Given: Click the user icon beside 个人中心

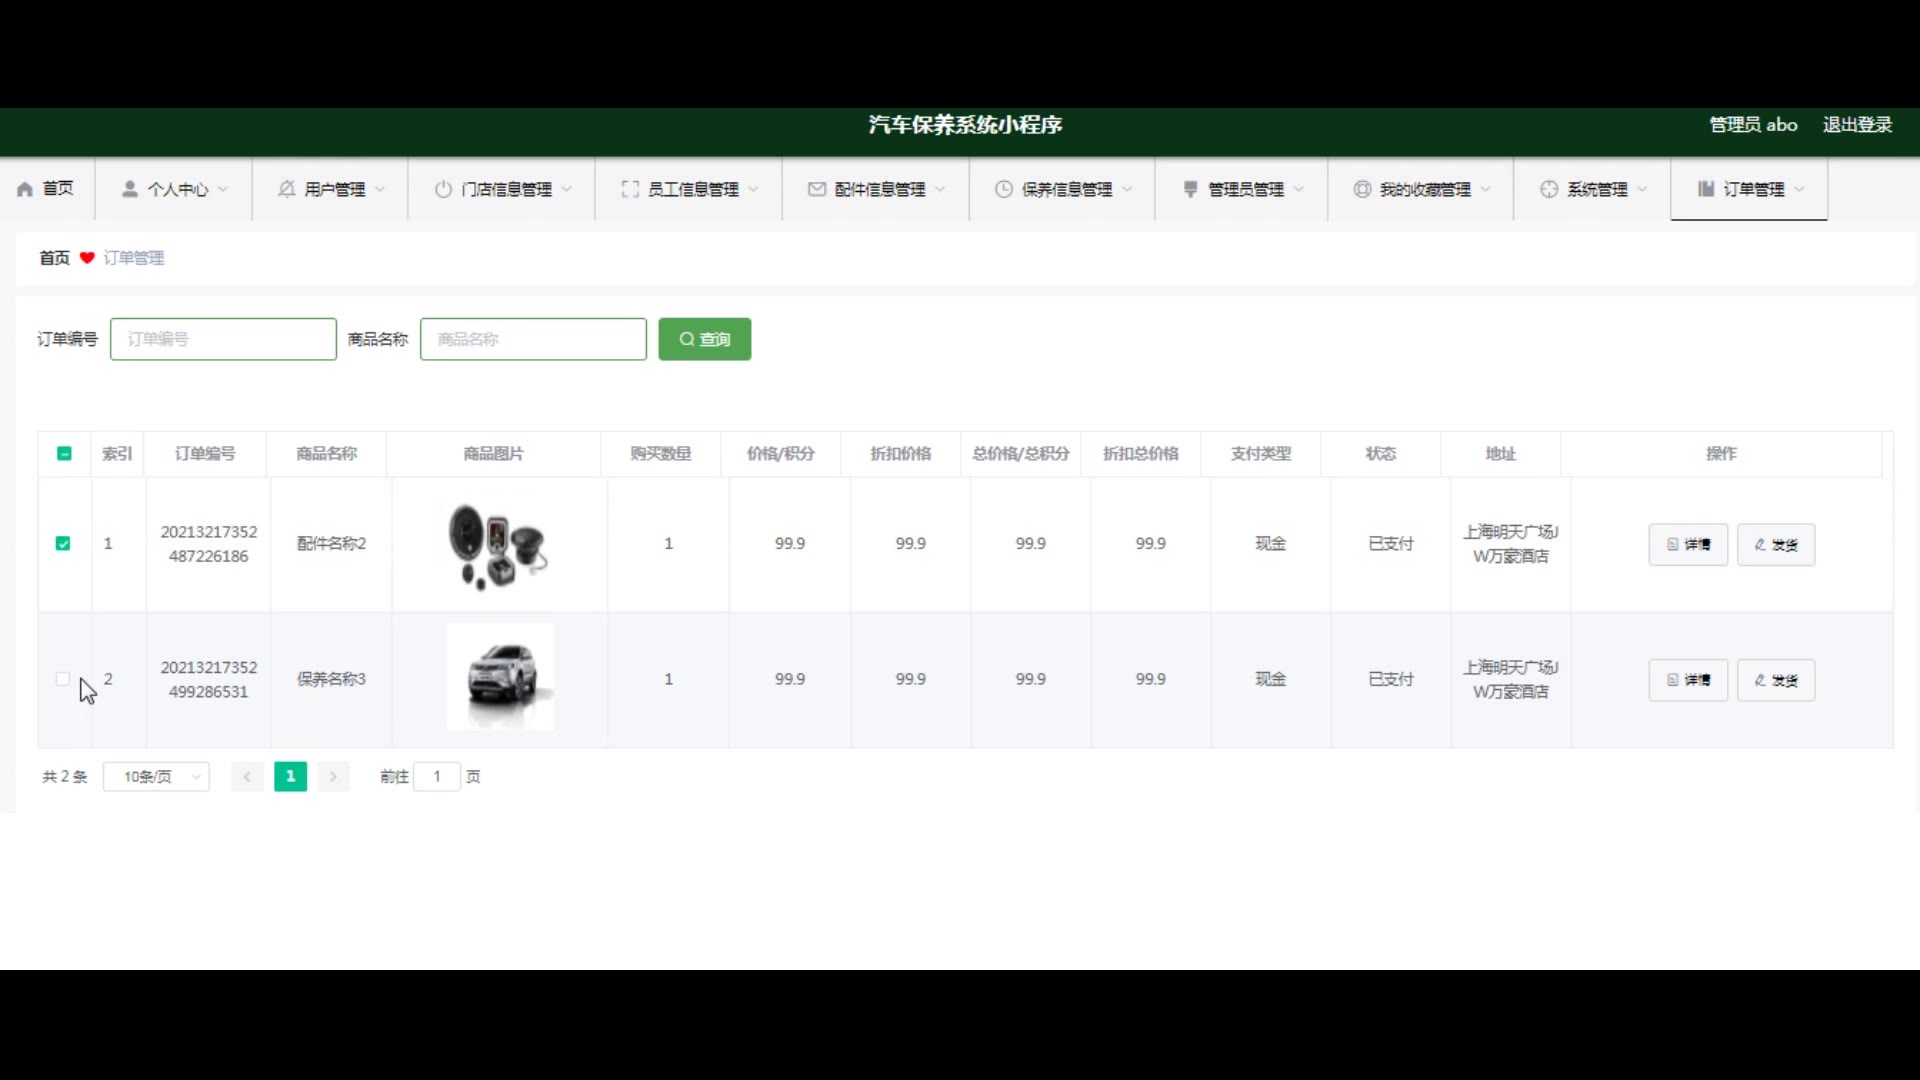Looking at the screenshot, I should (x=129, y=189).
